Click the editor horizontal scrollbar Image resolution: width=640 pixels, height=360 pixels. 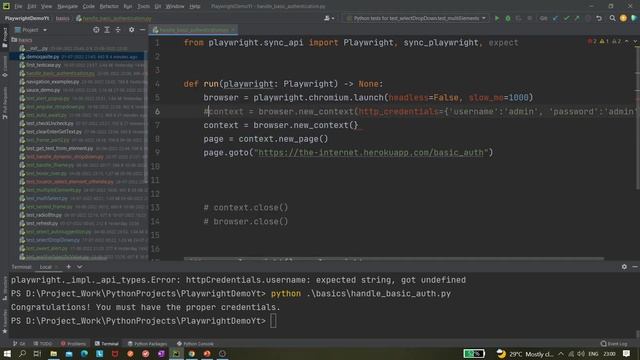tap(393, 258)
